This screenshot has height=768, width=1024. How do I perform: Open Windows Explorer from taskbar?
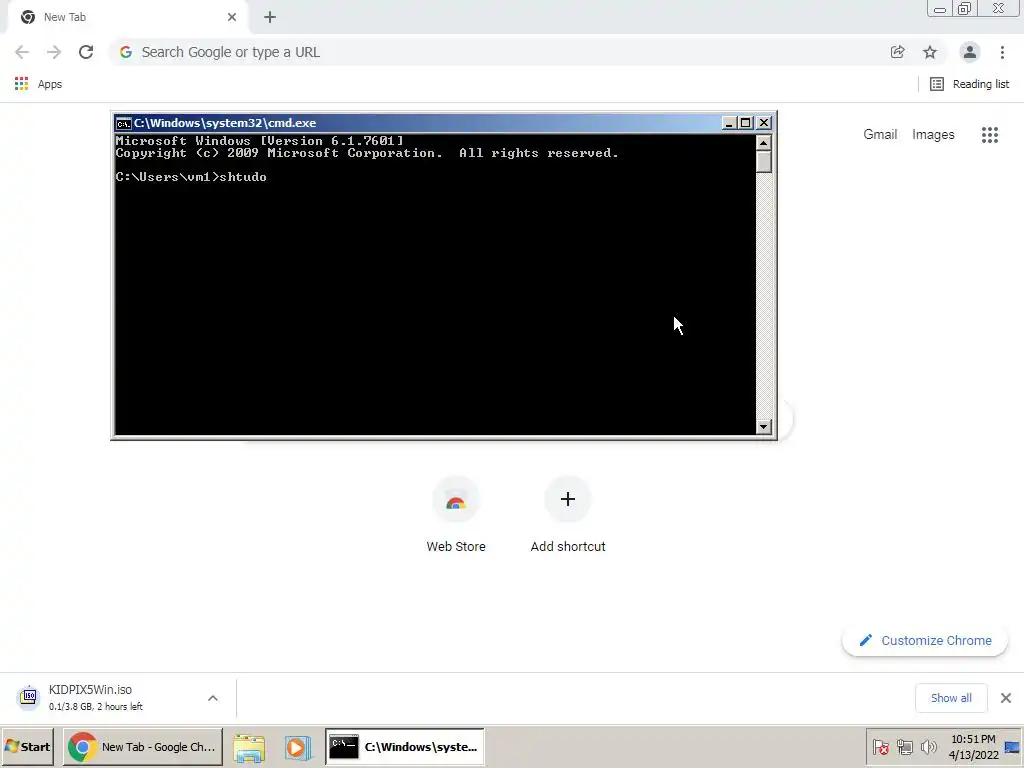(249, 747)
